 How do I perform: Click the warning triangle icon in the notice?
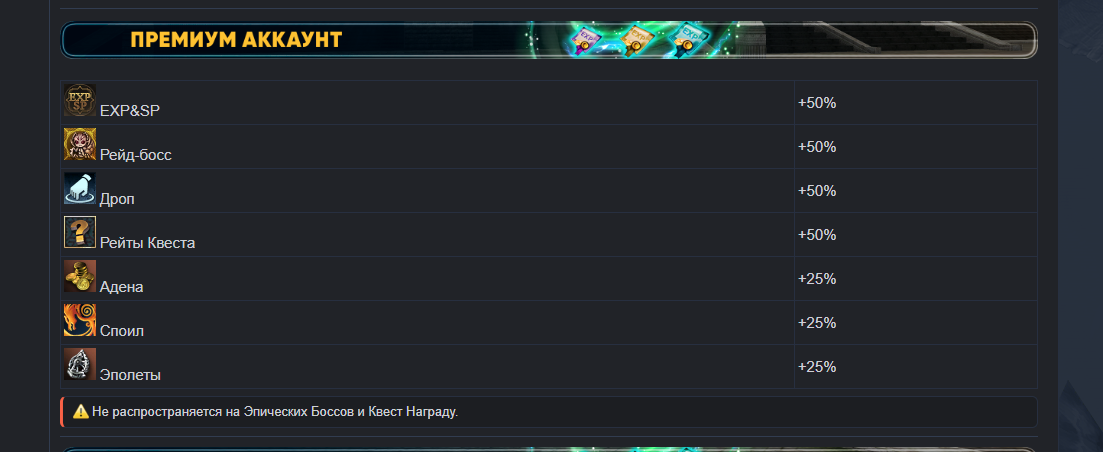pos(81,411)
